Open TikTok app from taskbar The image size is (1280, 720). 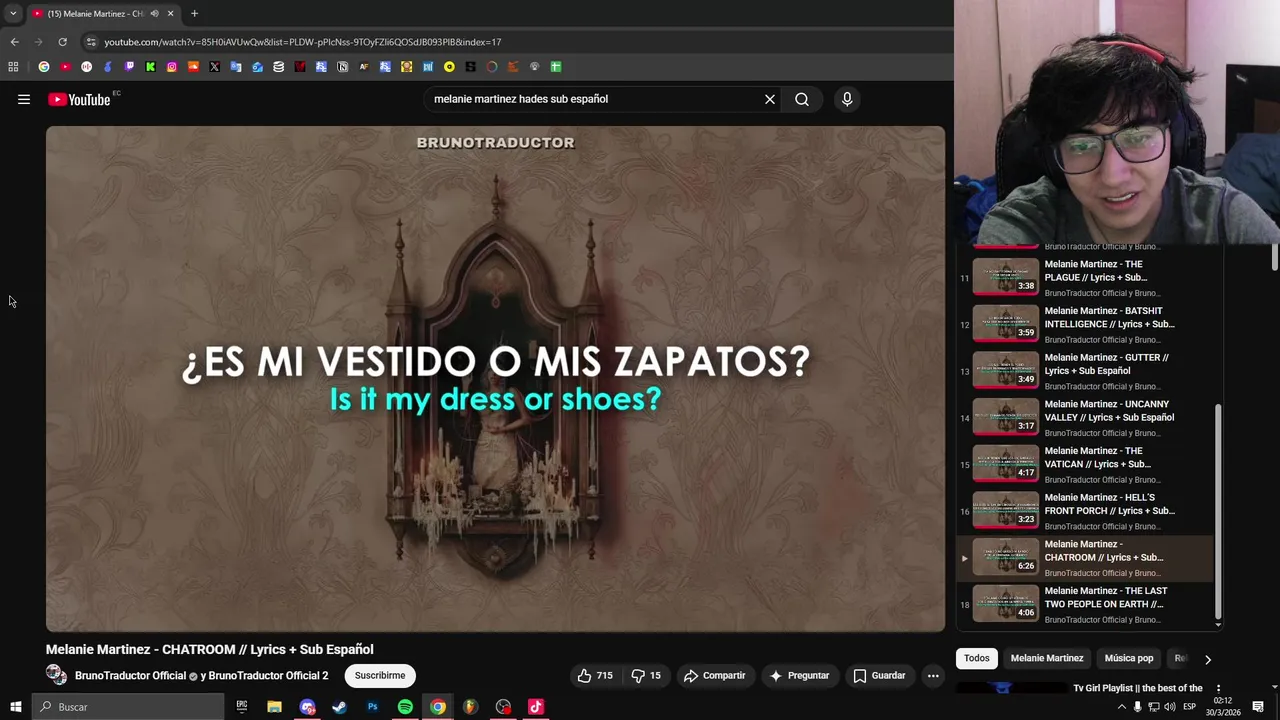(536, 707)
